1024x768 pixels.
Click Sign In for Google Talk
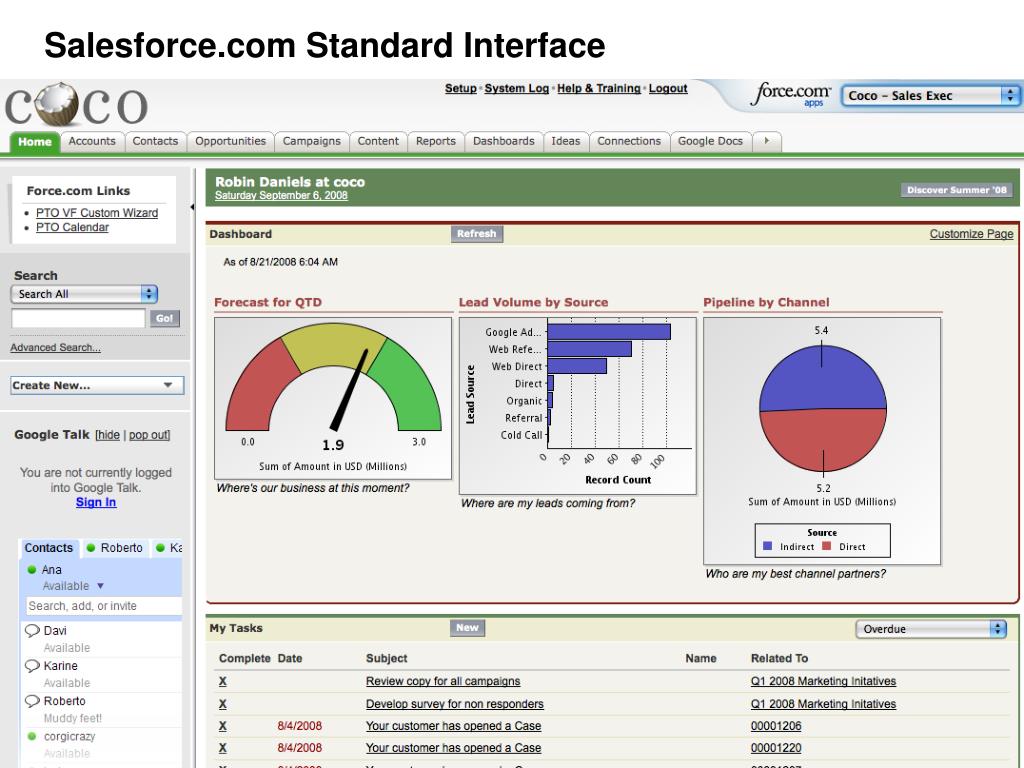[x=96, y=502]
